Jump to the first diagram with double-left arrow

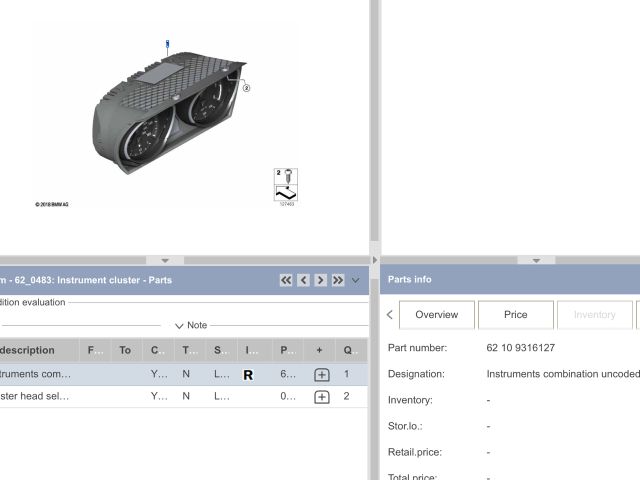287,281
